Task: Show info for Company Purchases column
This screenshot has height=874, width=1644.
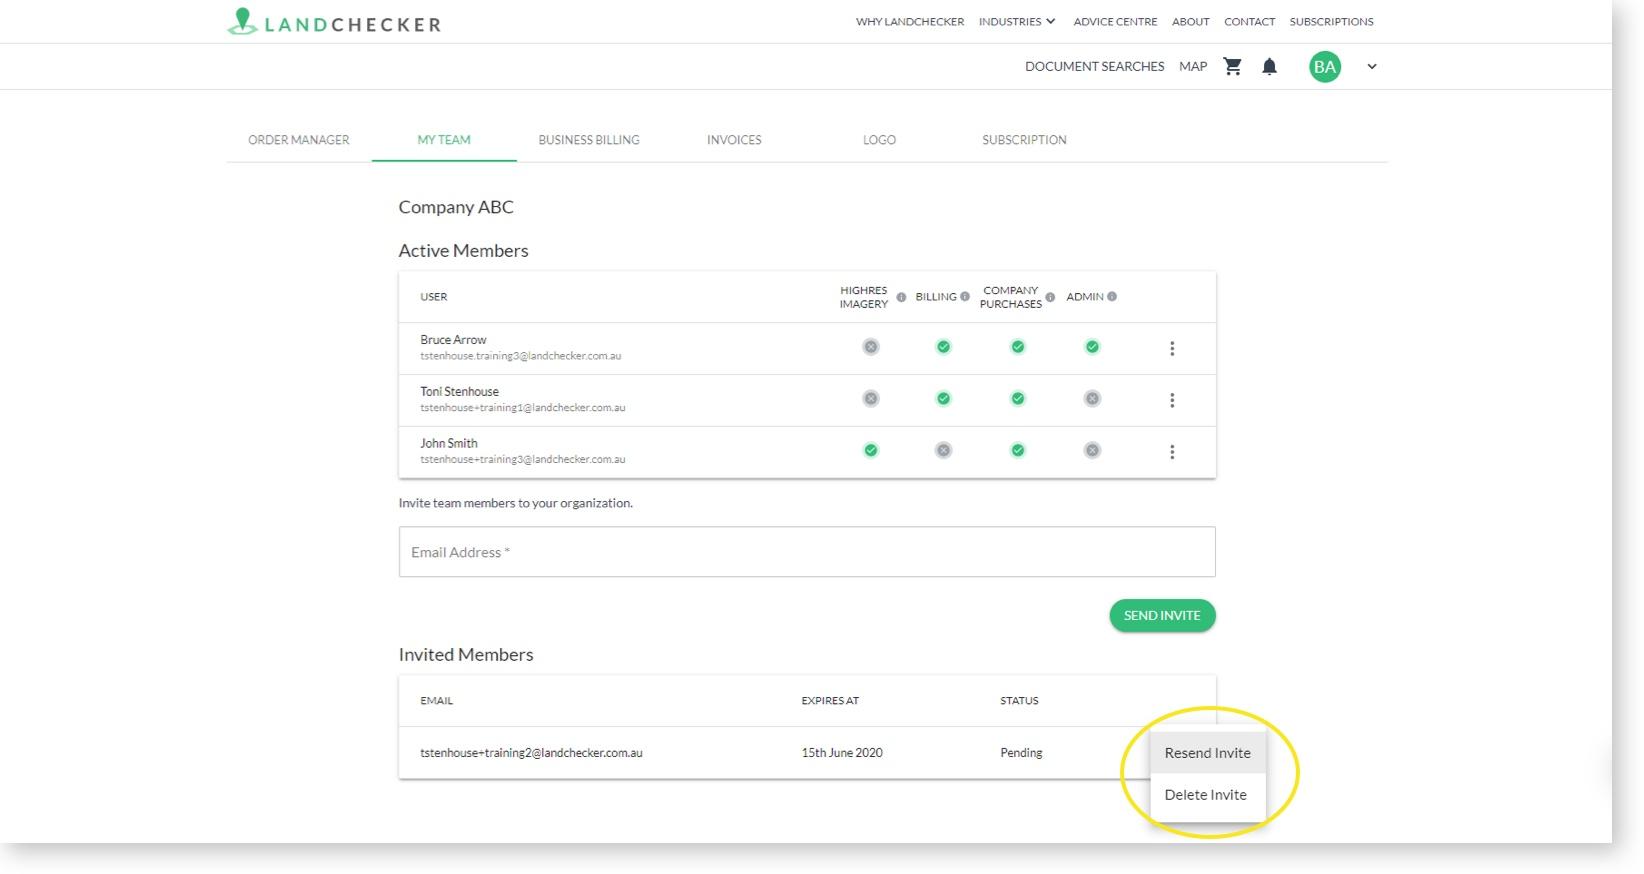Action: [x=1050, y=297]
